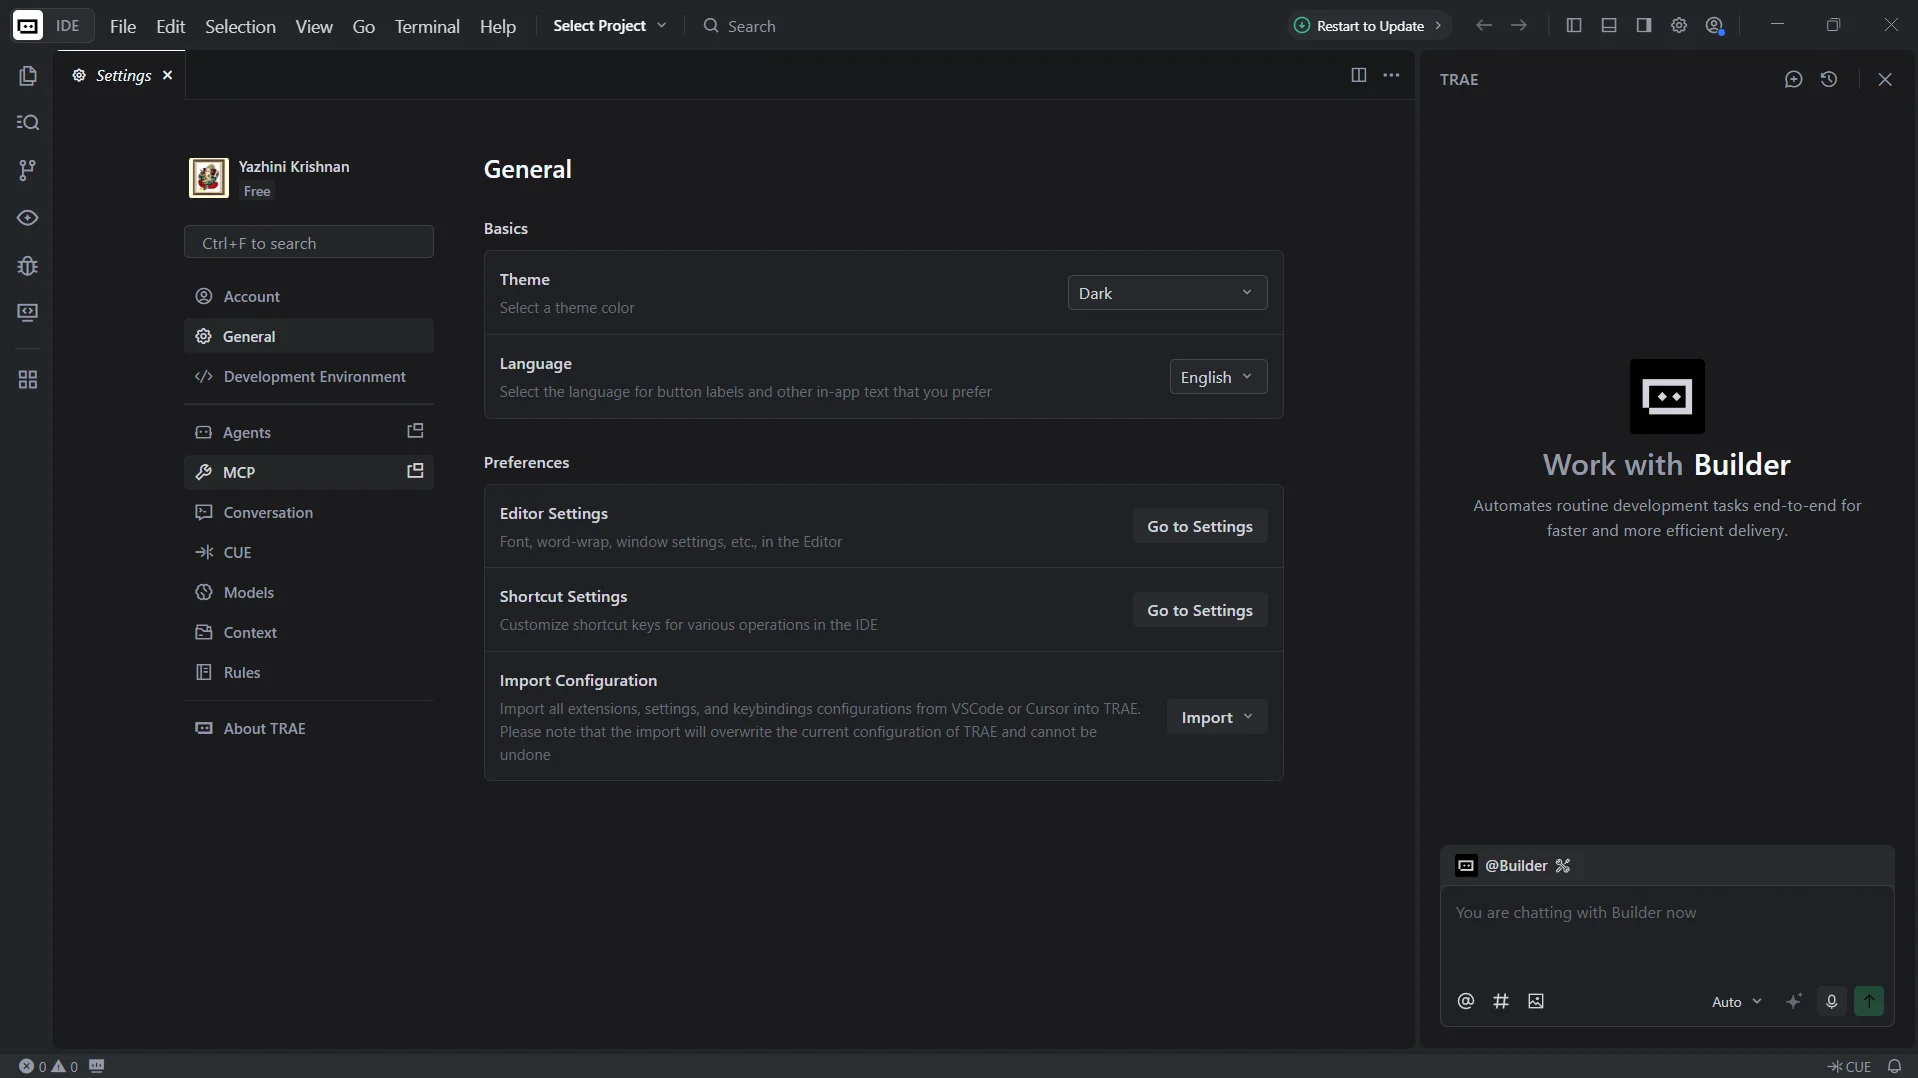Open errors and warnings in status bar
Viewport: 1918px width, 1078px height.
[x=48, y=1066]
